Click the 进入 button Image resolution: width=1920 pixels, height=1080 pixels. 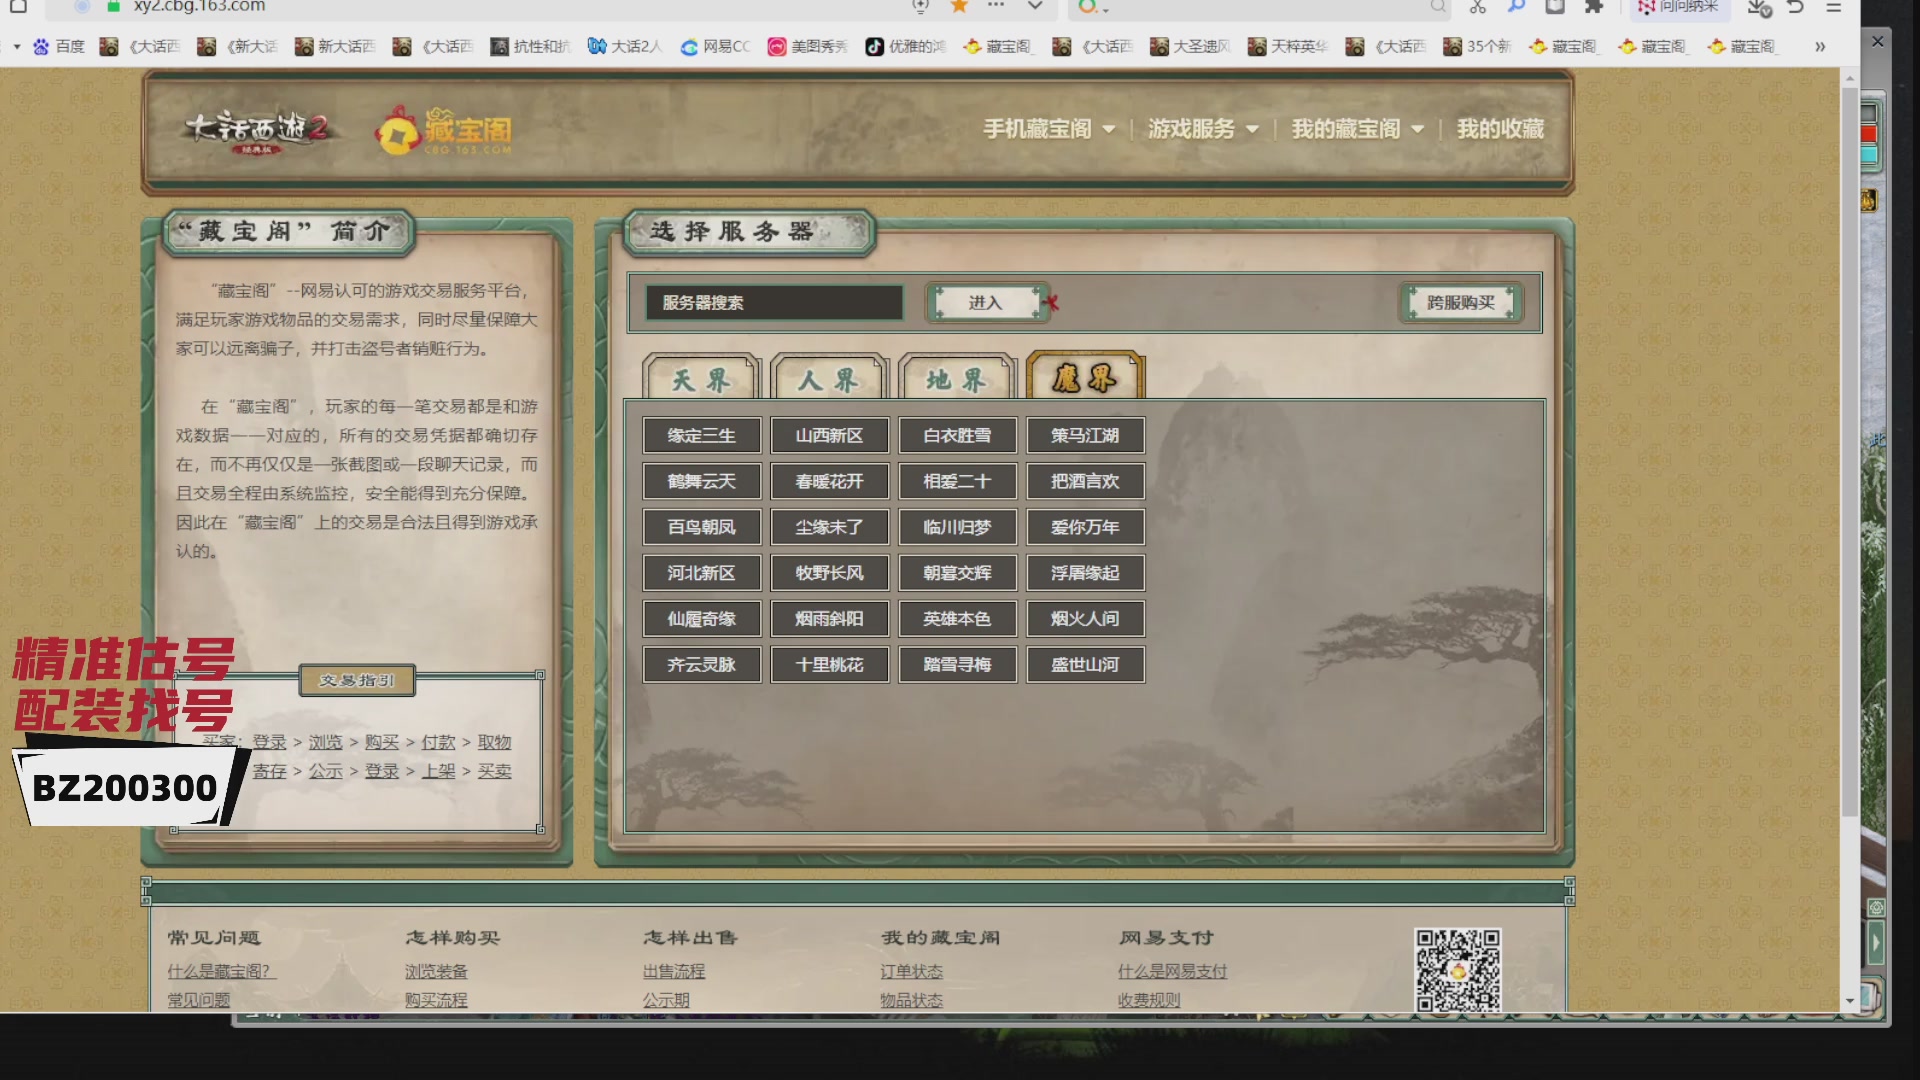985,302
